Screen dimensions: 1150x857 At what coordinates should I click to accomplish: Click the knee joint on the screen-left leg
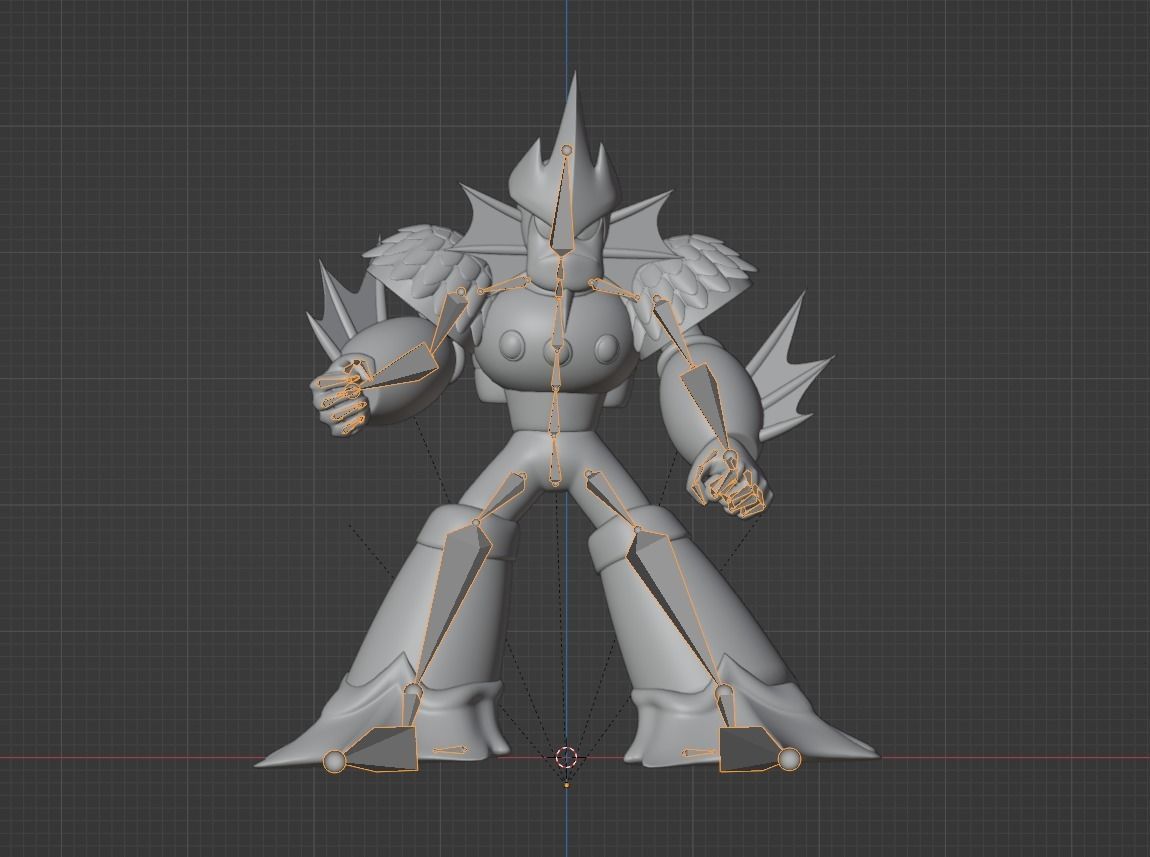tap(476, 523)
